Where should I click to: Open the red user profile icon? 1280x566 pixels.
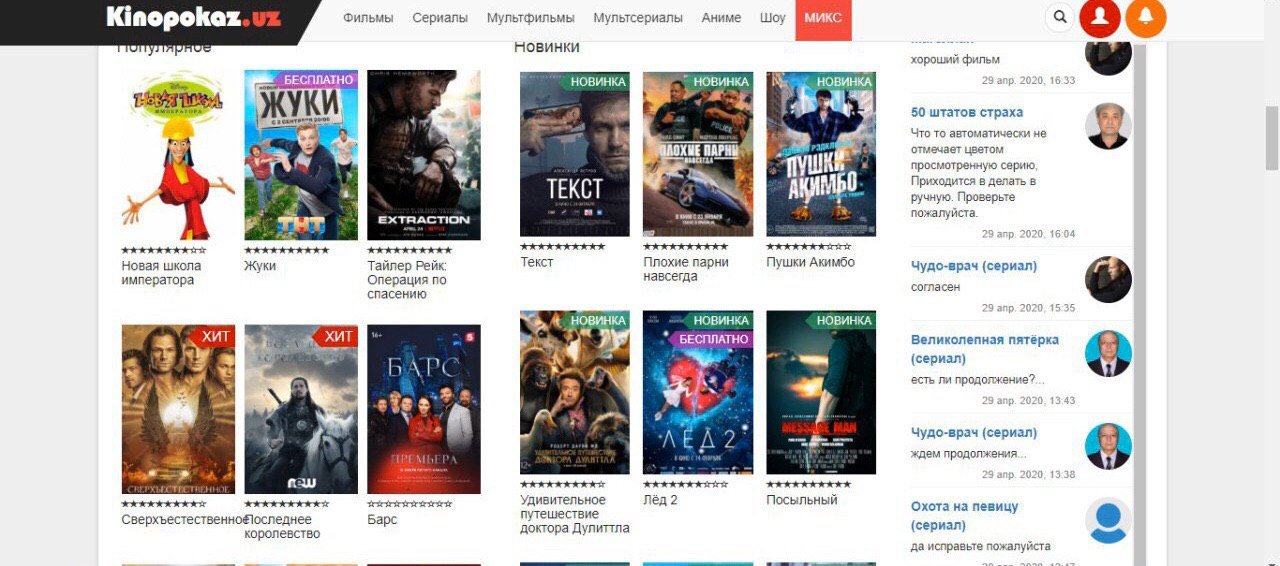pos(1100,17)
